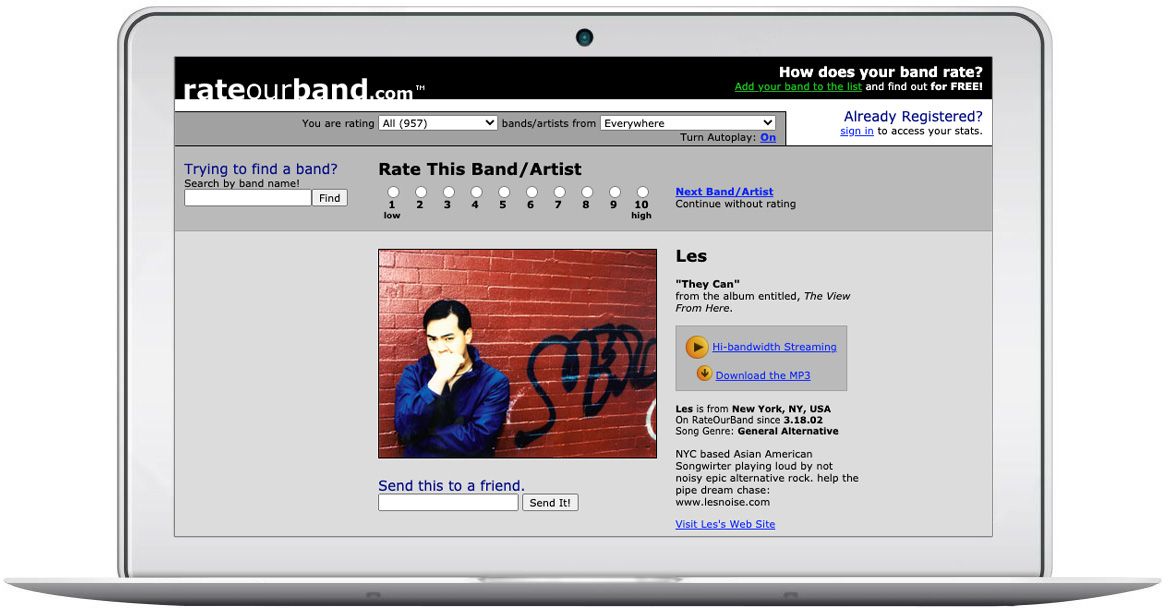Toggle Autoplay via the On link

[x=768, y=137]
